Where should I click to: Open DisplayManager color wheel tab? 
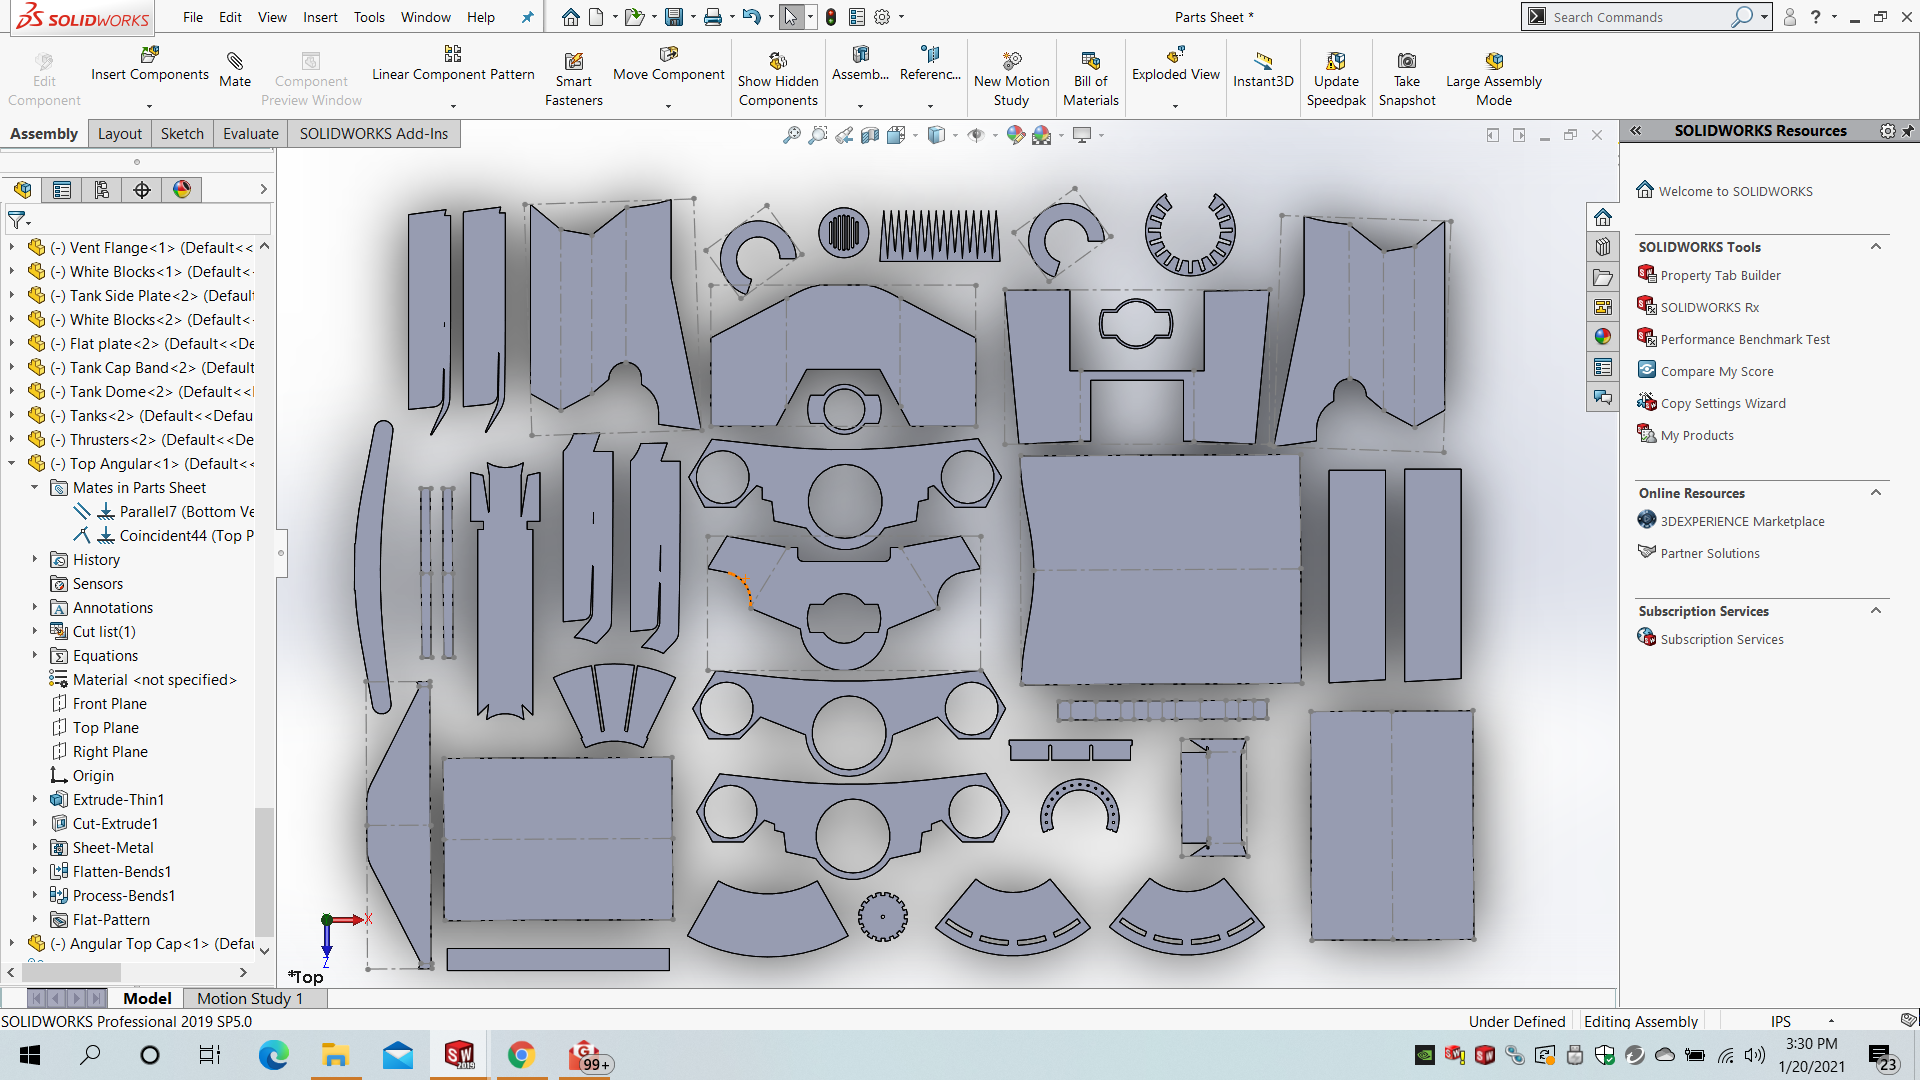pyautogui.click(x=182, y=190)
